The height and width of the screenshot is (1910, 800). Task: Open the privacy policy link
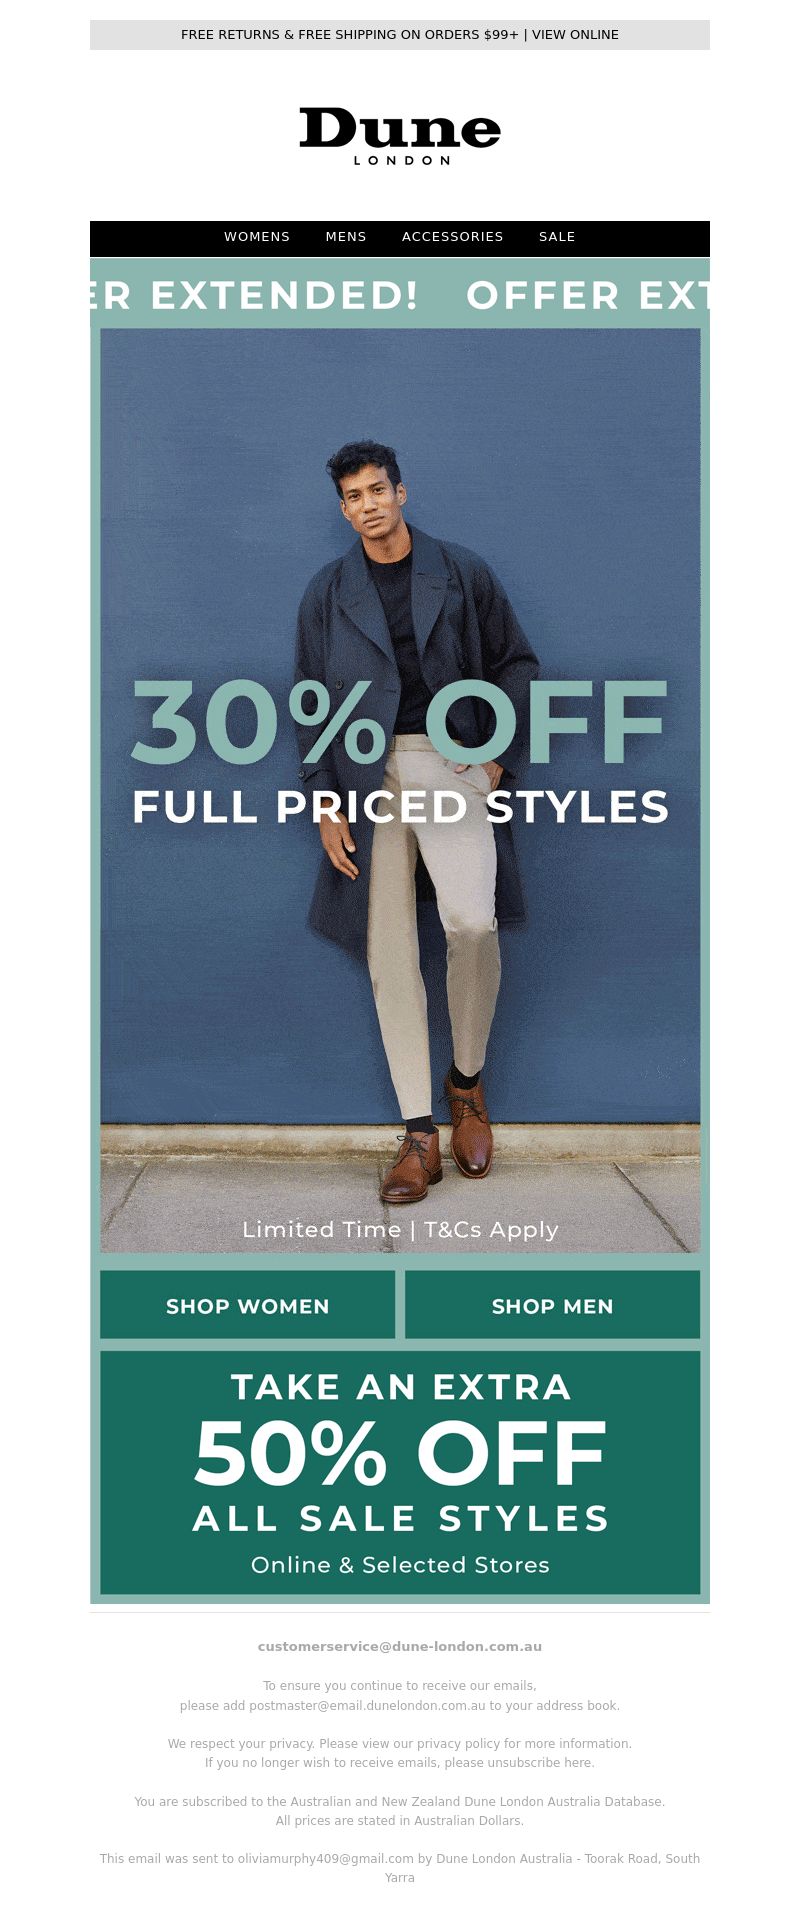(x=458, y=1743)
